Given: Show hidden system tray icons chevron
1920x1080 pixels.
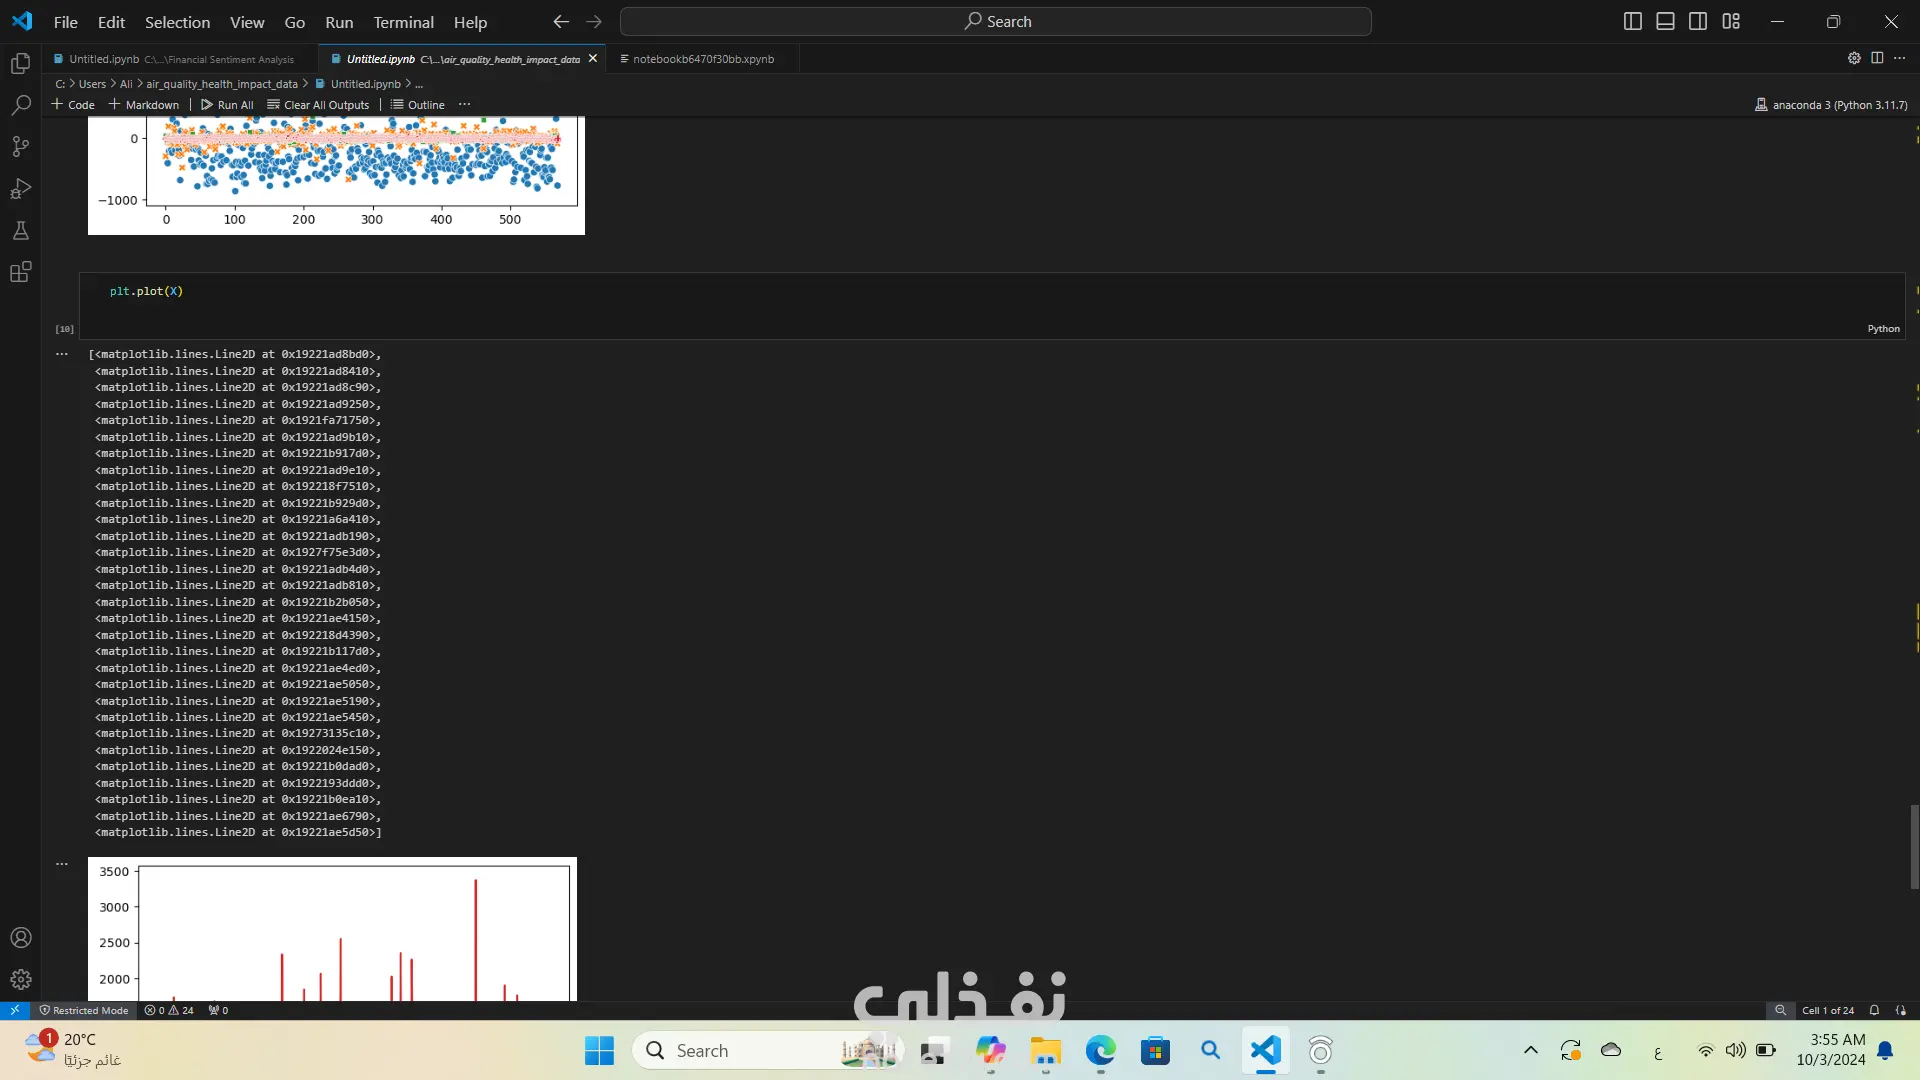Looking at the screenshot, I should pyautogui.click(x=1530, y=1050).
